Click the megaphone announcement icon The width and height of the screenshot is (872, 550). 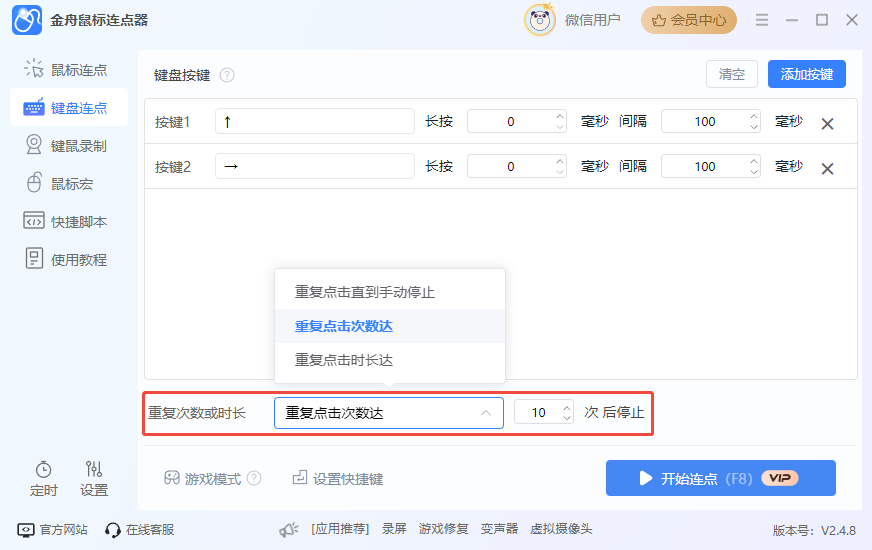pos(289,529)
